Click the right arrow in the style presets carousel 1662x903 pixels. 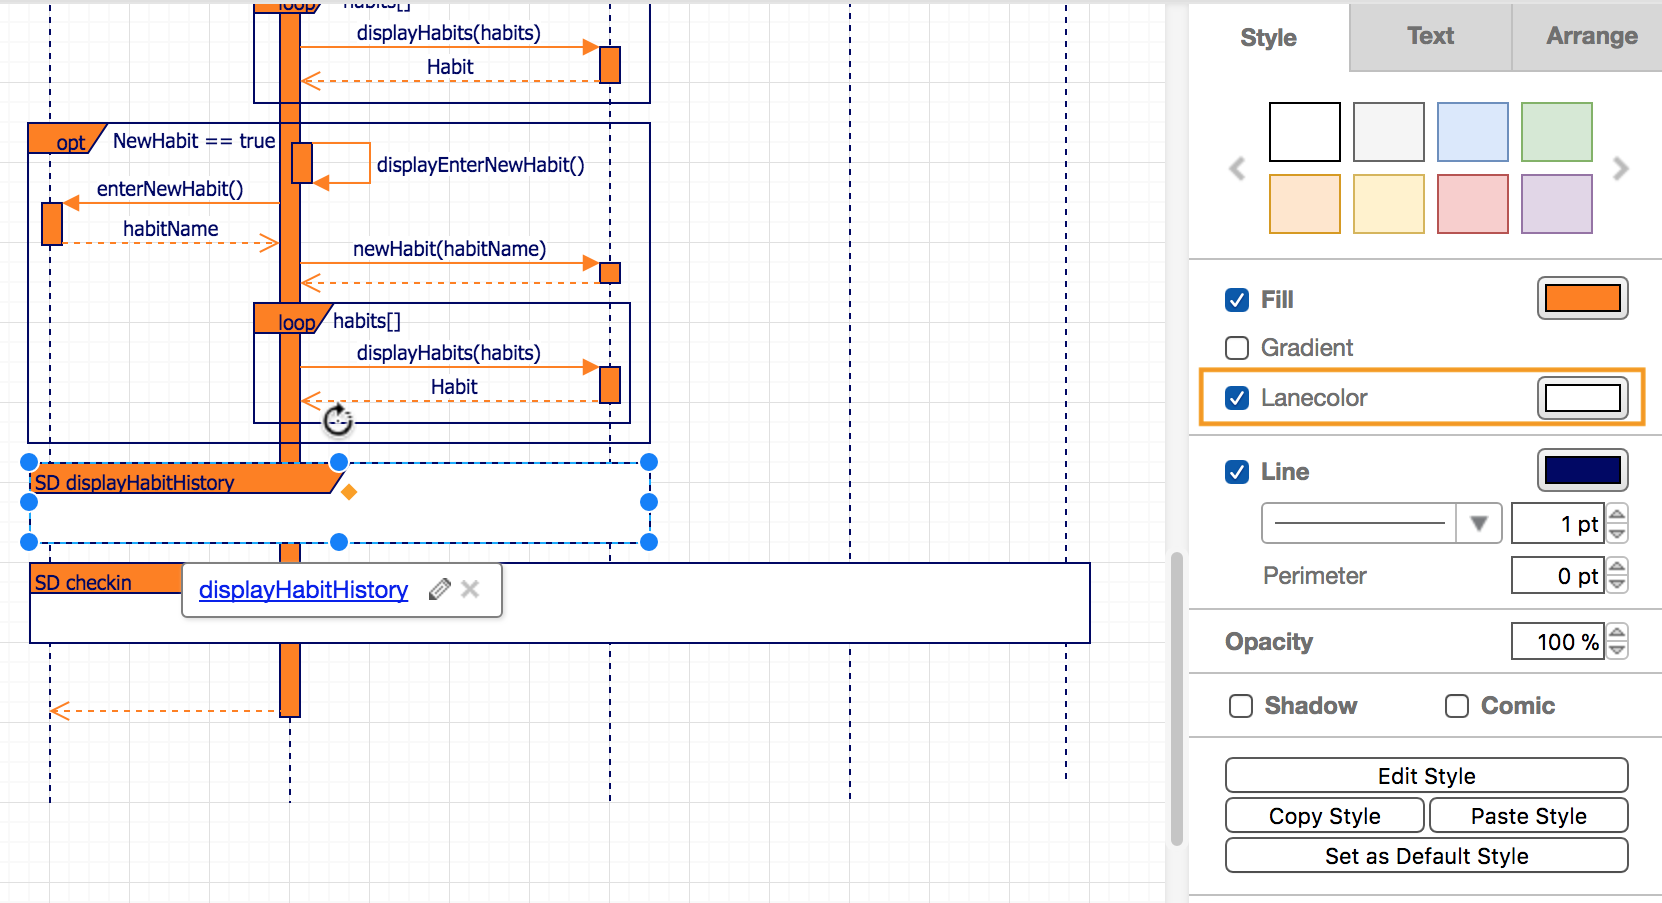pyautogui.click(x=1621, y=169)
